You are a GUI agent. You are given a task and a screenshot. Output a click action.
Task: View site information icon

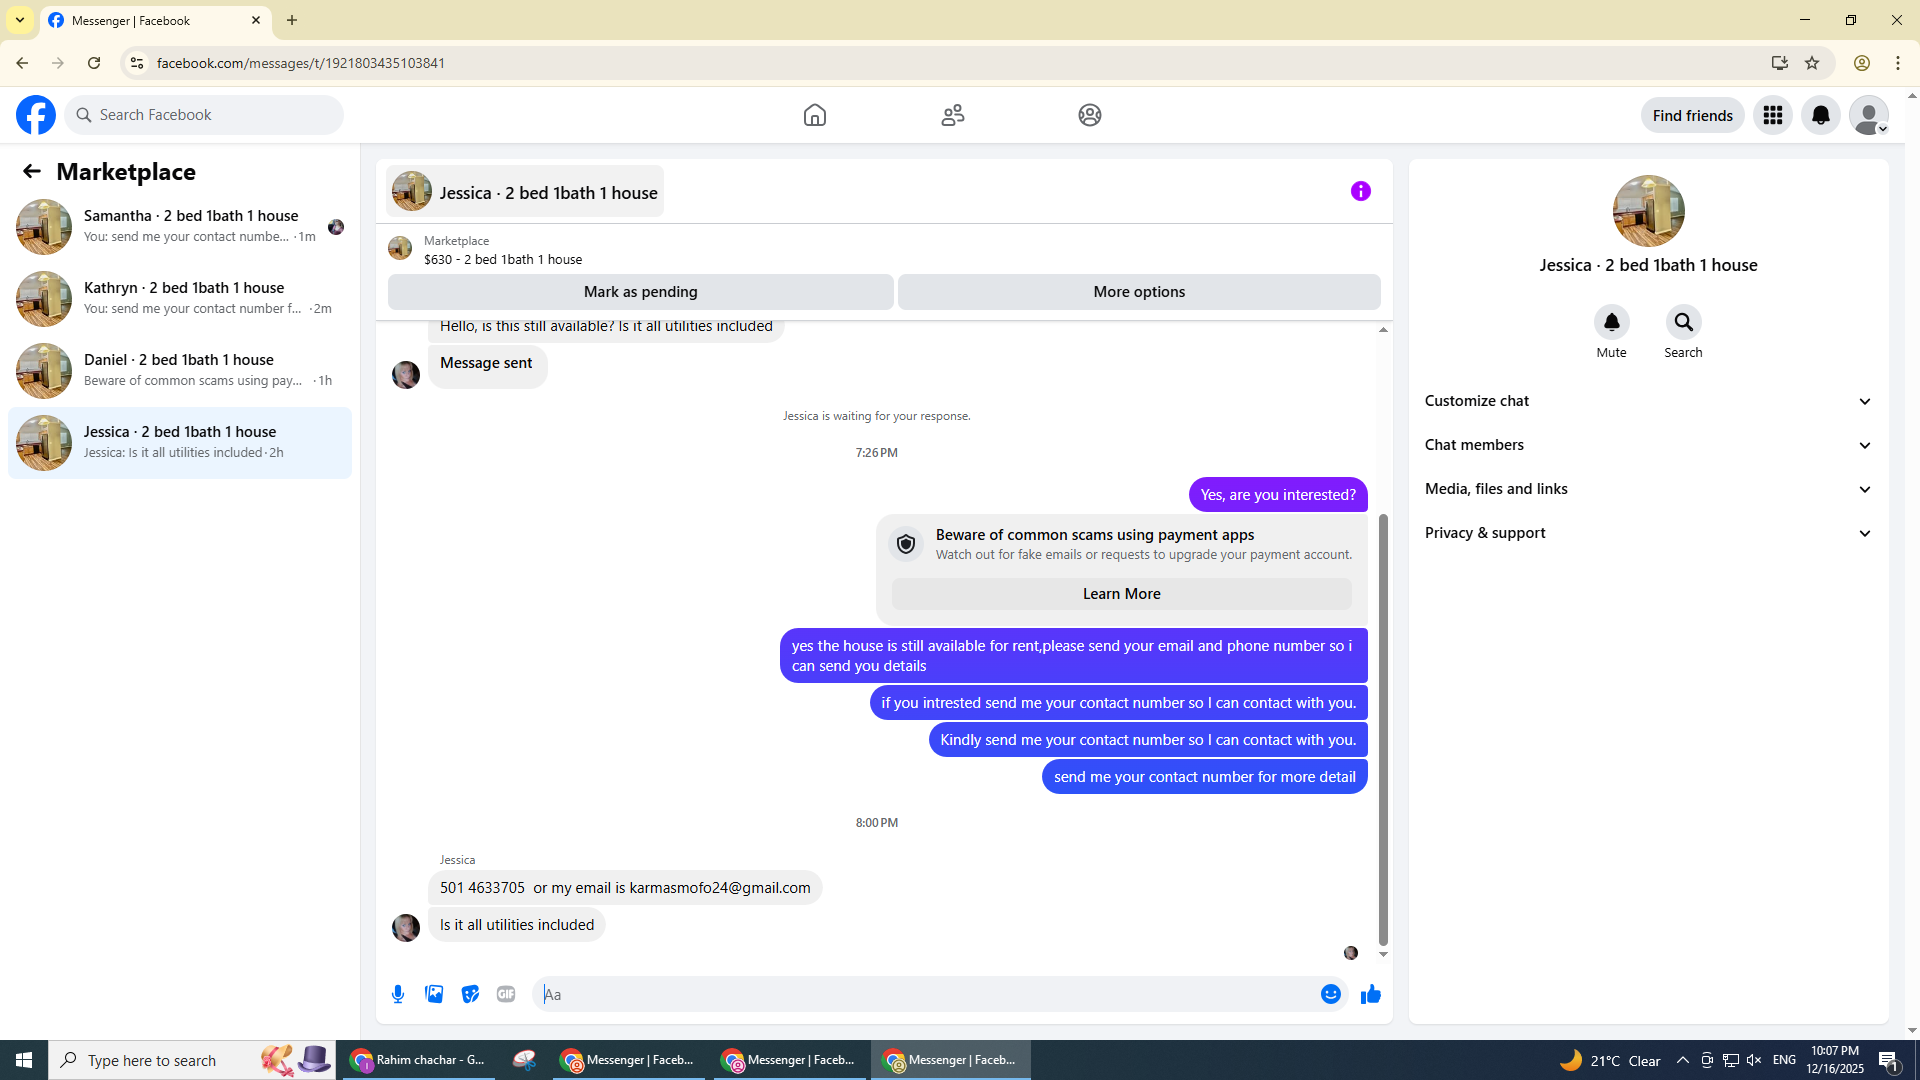137,63
